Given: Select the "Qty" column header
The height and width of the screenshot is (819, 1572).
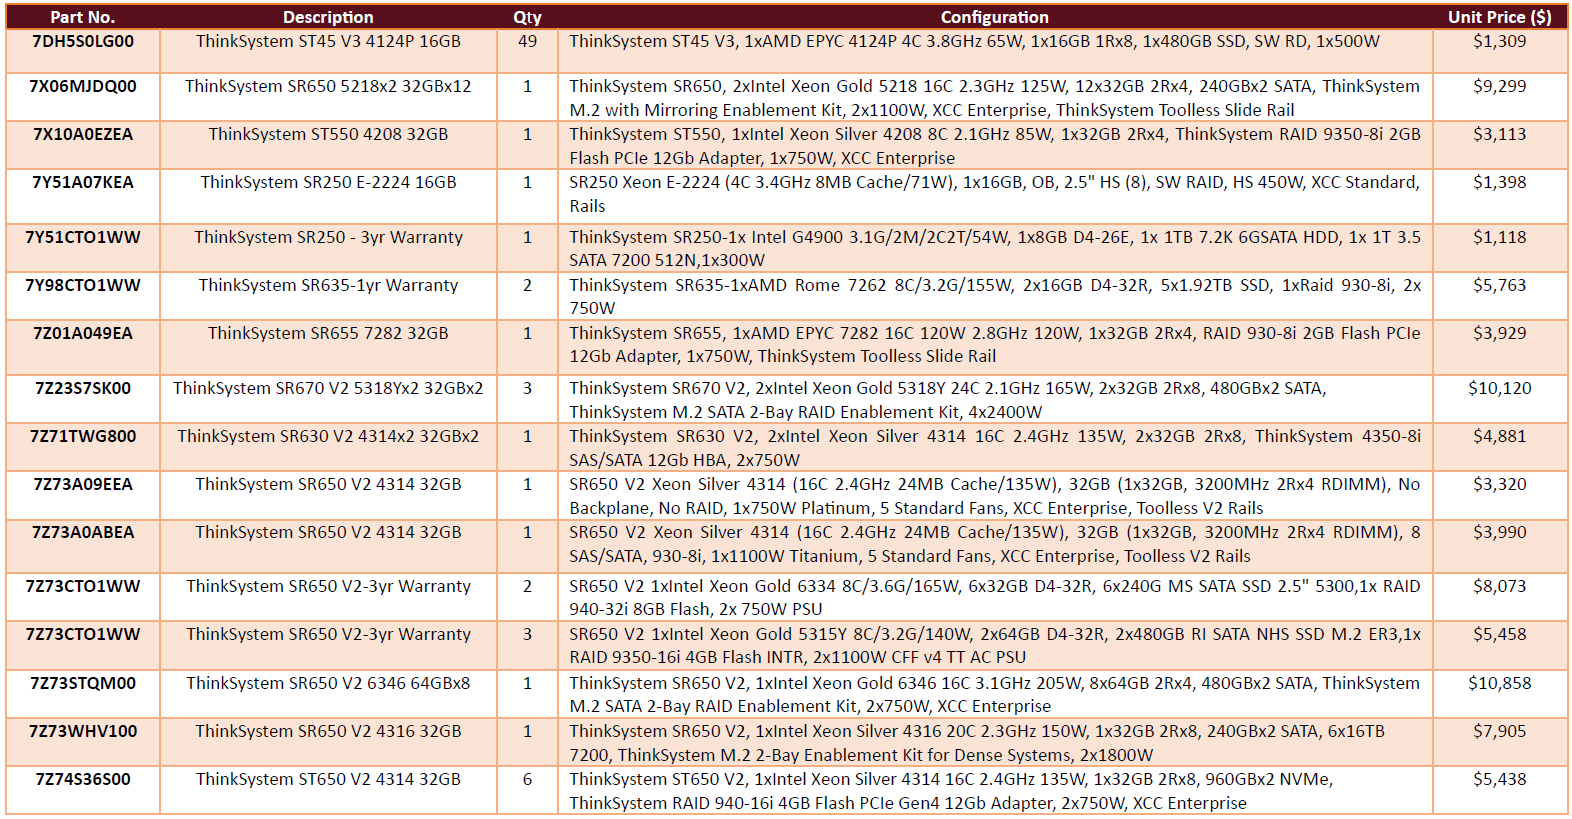Looking at the screenshot, I should (x=527, y=17).
